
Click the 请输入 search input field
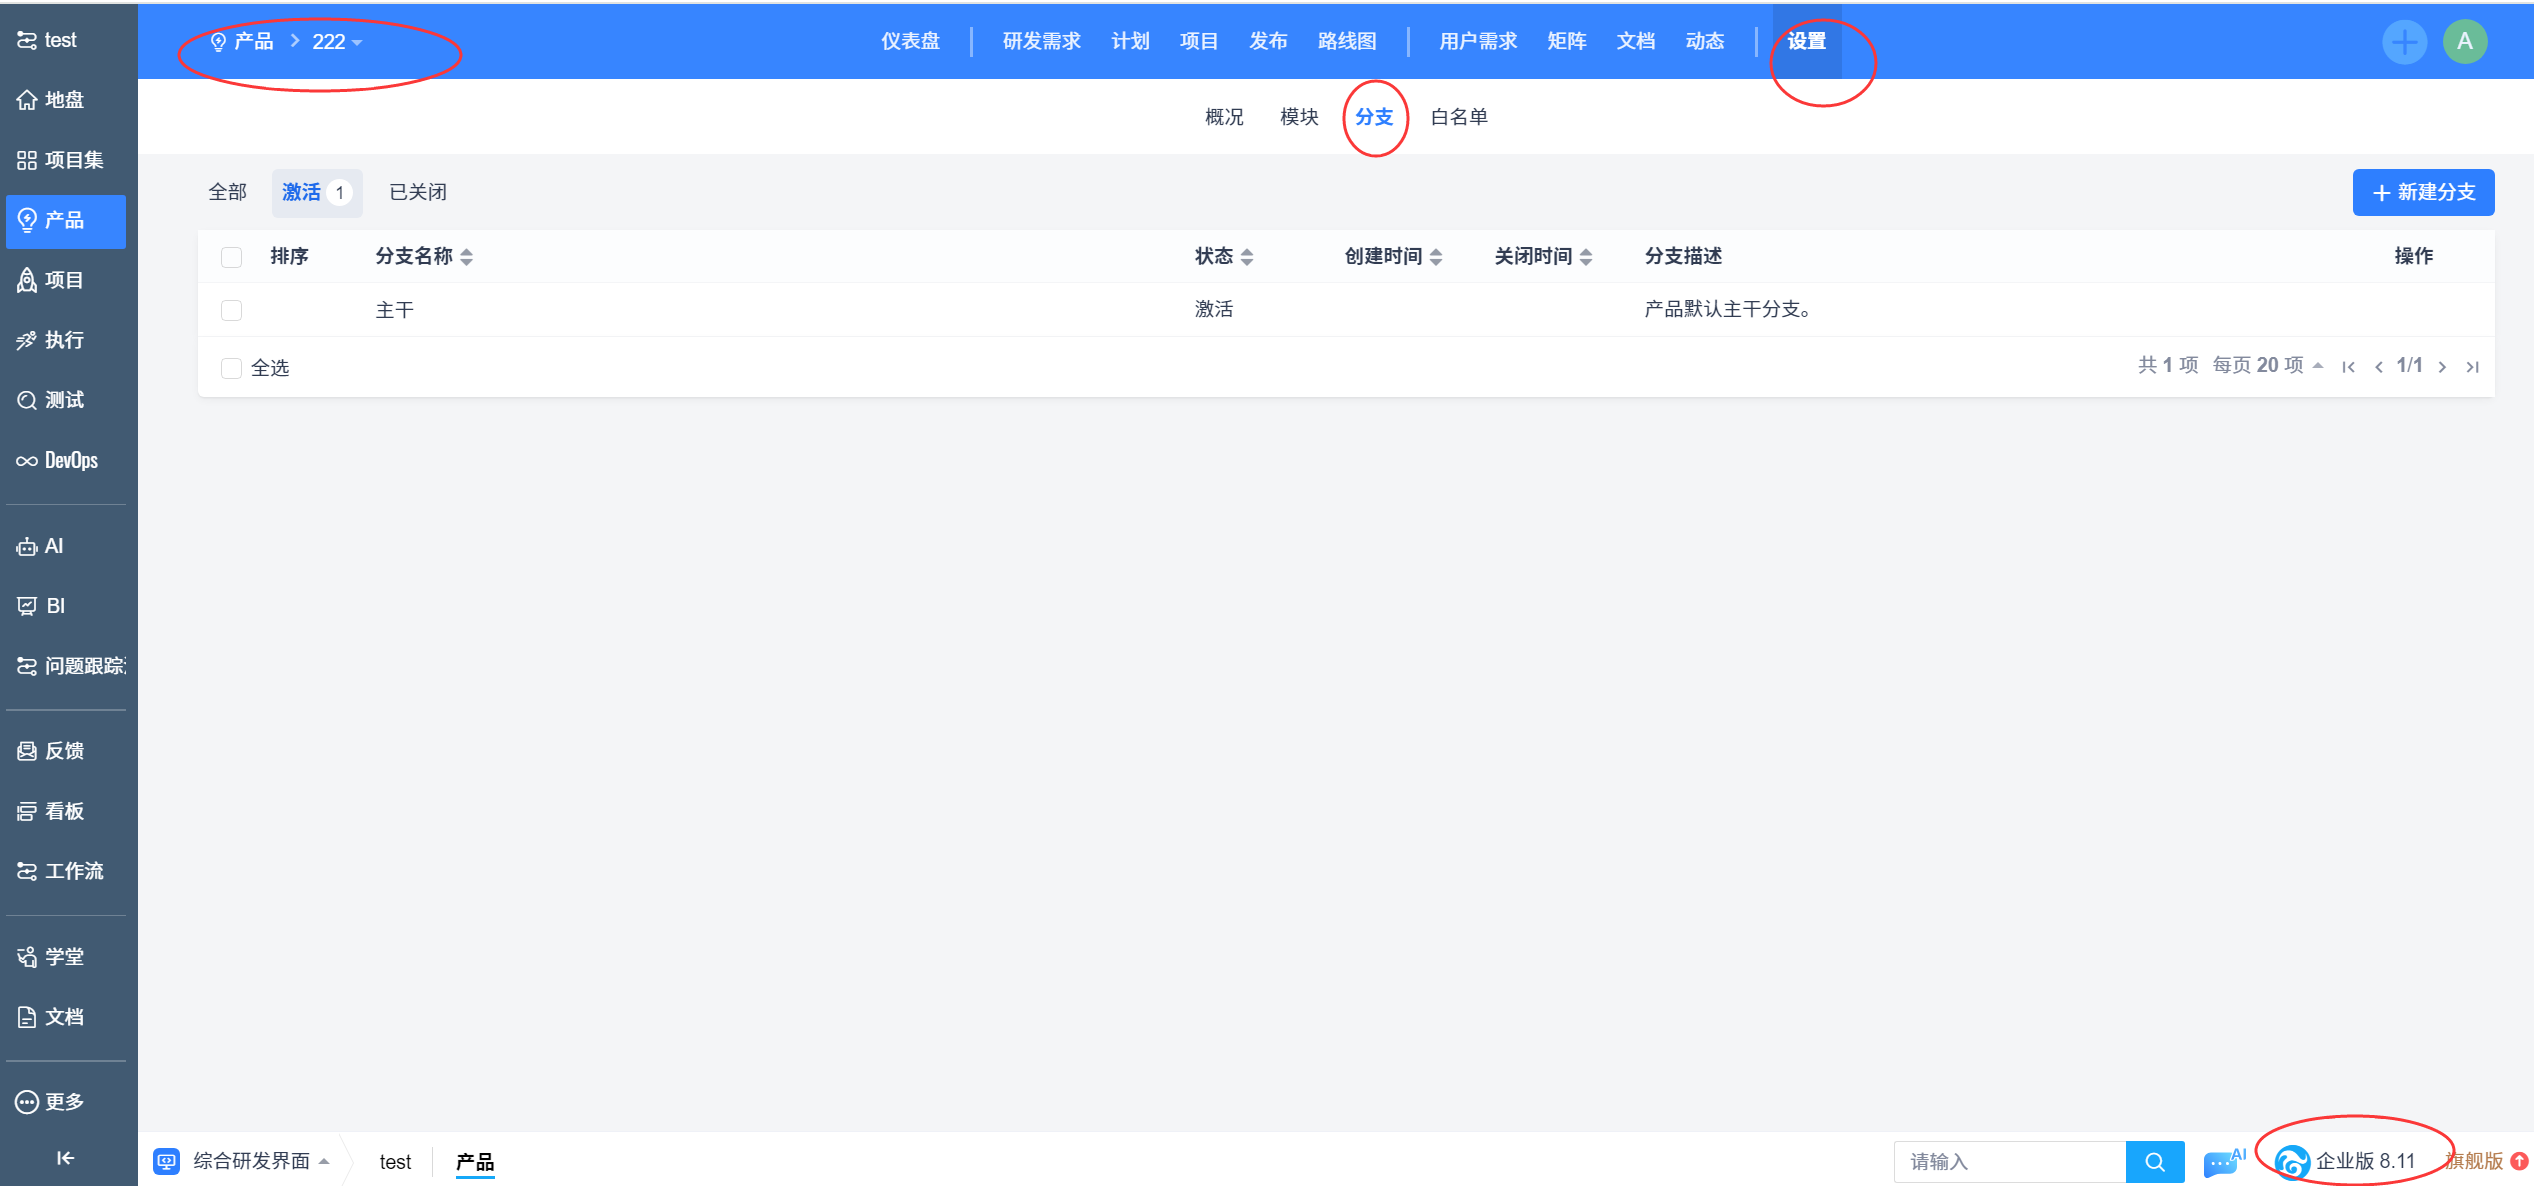click(2008, 1162)
